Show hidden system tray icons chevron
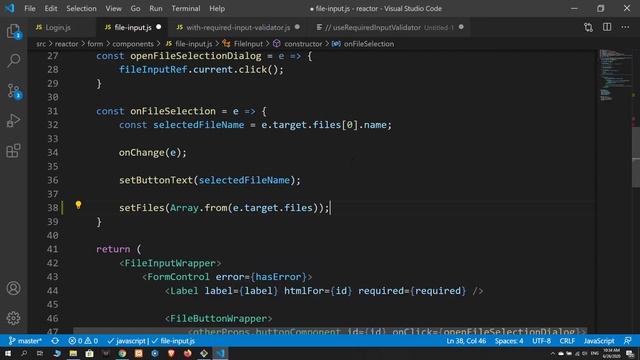The height and width of the screenshot is (360, 640). coord(553,353)
